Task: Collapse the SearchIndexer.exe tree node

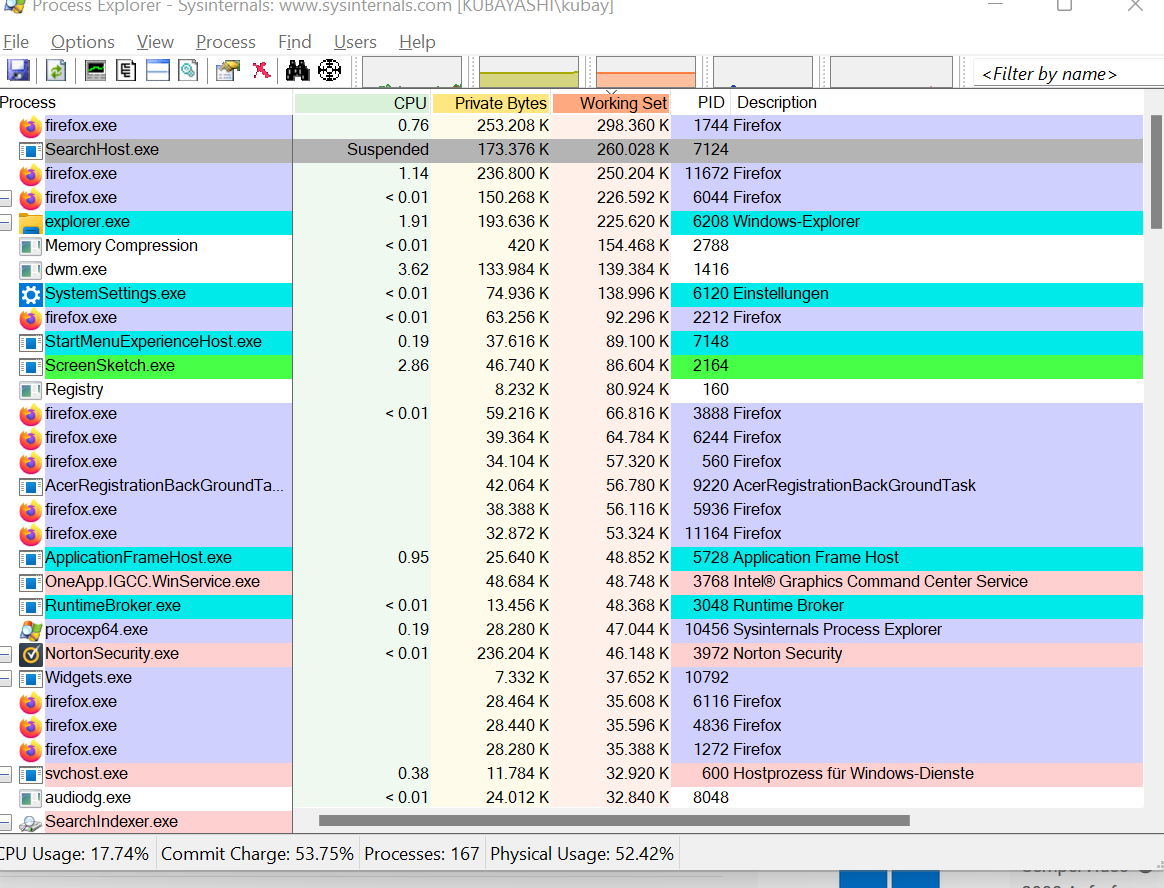Action: 5,822
